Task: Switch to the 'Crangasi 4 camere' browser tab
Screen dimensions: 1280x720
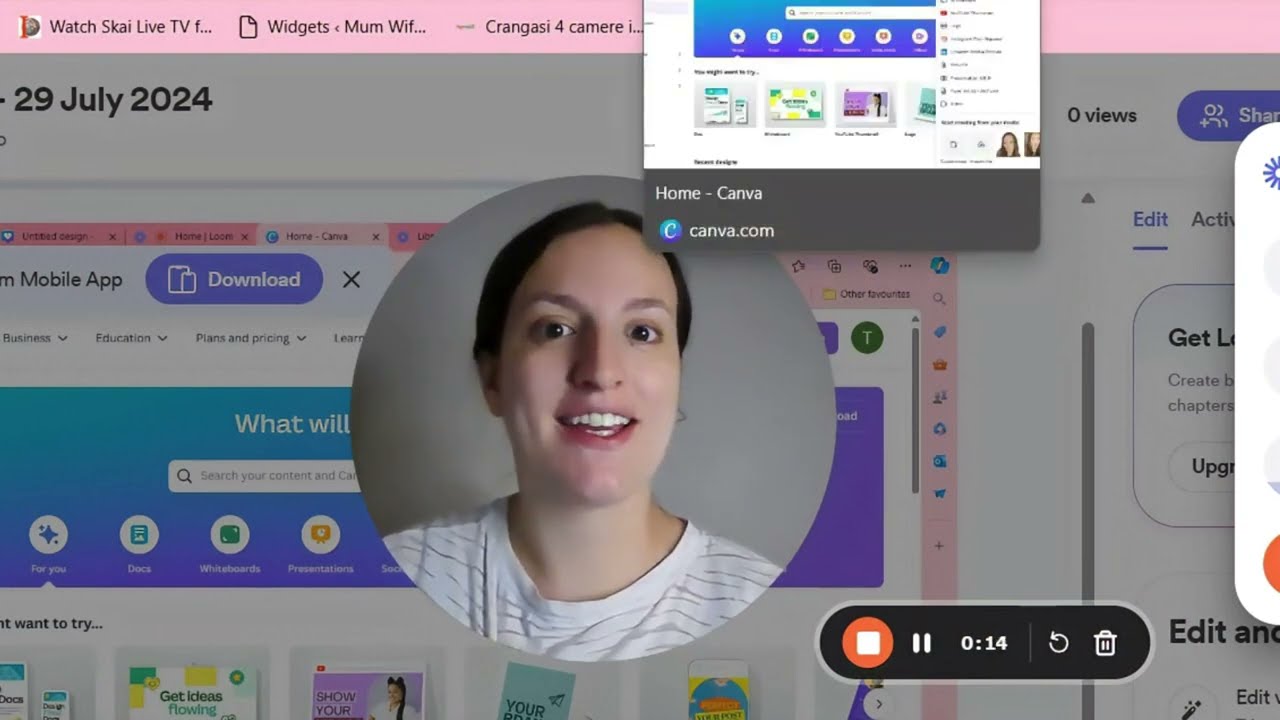Action: click(x=548, y=27)
